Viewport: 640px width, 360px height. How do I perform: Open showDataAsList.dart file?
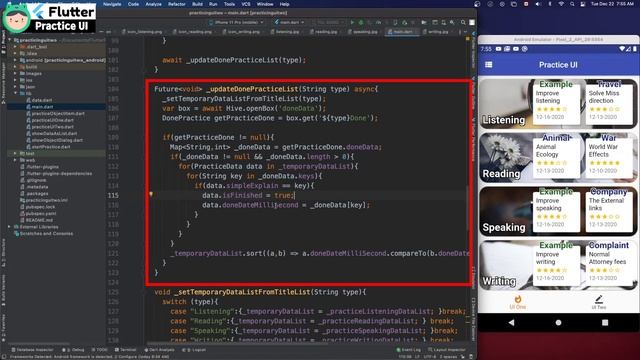click(54, 133)
